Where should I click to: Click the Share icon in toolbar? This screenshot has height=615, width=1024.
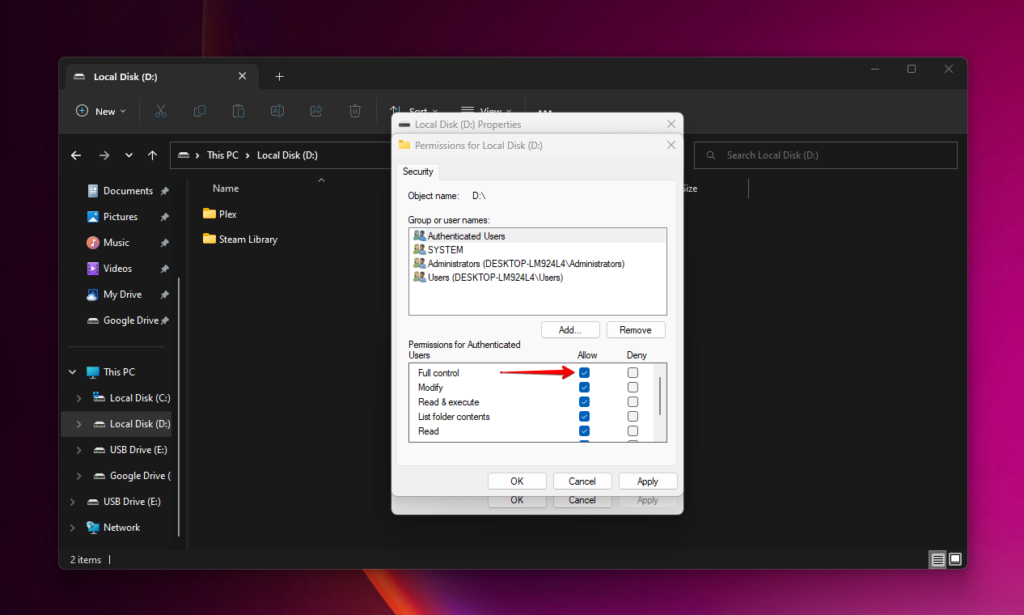(x=316, y=111)
